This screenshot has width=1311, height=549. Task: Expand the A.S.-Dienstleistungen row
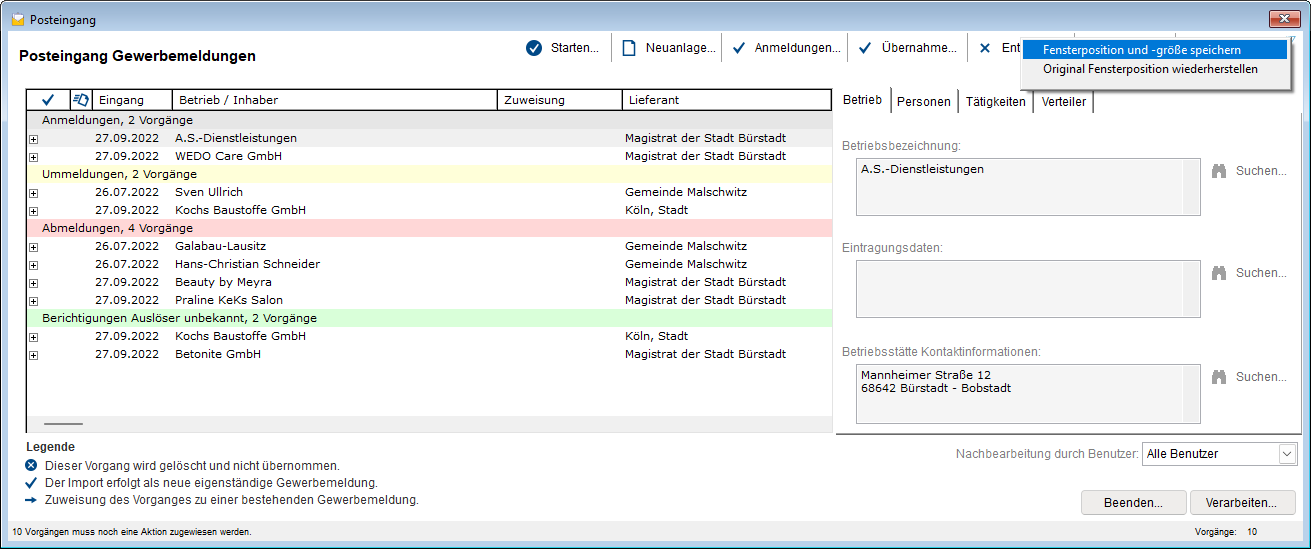pyautogui.click(x=33, y=139)
